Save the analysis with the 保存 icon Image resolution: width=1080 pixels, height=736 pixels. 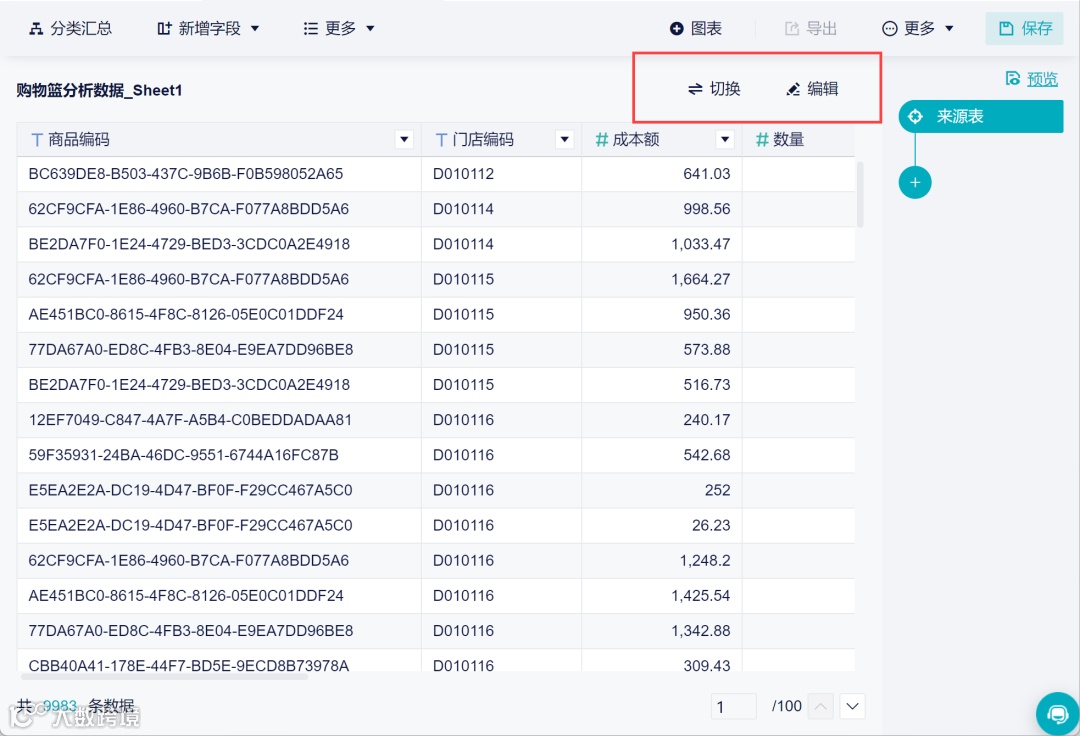(x=1023, y=28)
